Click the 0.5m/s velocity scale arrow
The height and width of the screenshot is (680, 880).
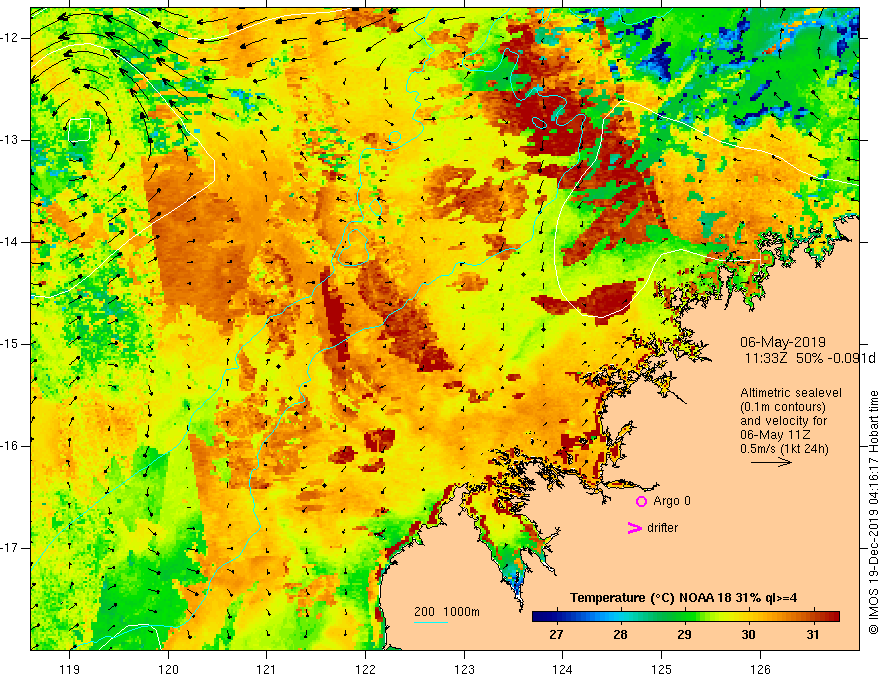pos(771,462)
